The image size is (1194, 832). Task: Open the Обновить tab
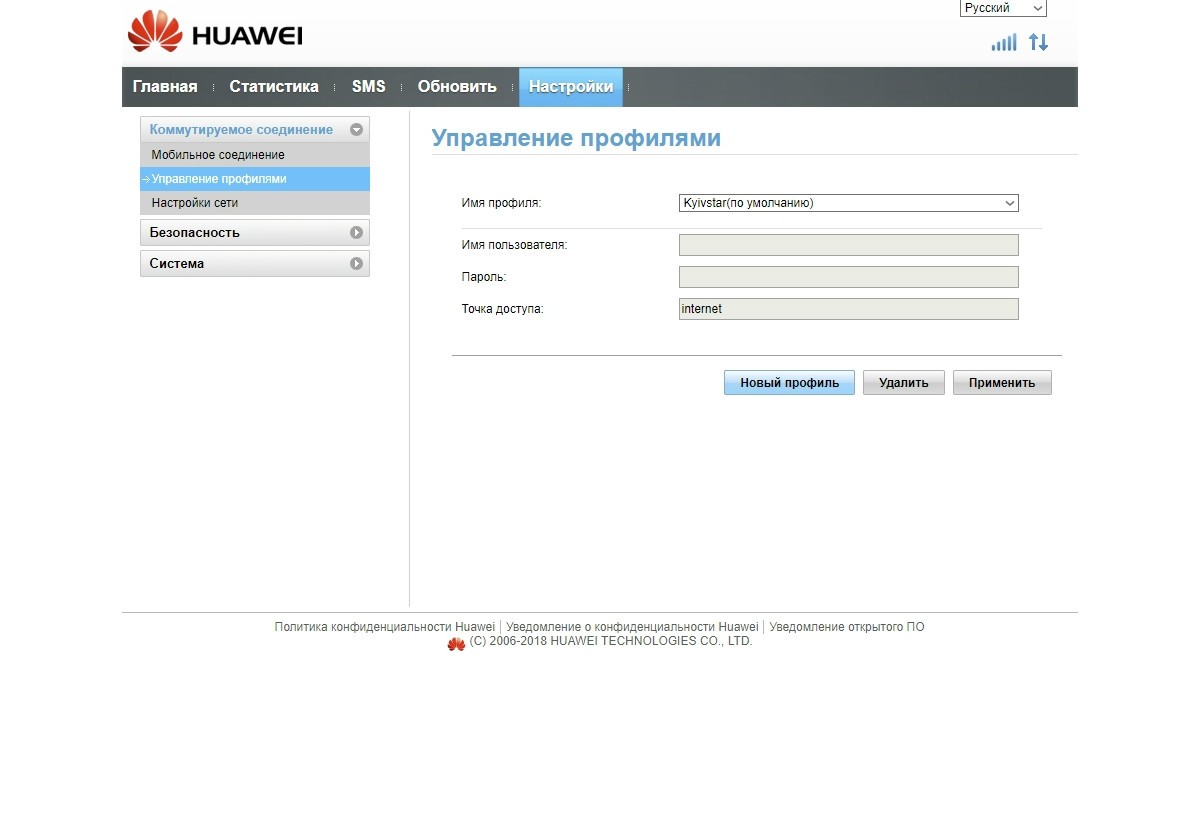[x=457, y=87]
